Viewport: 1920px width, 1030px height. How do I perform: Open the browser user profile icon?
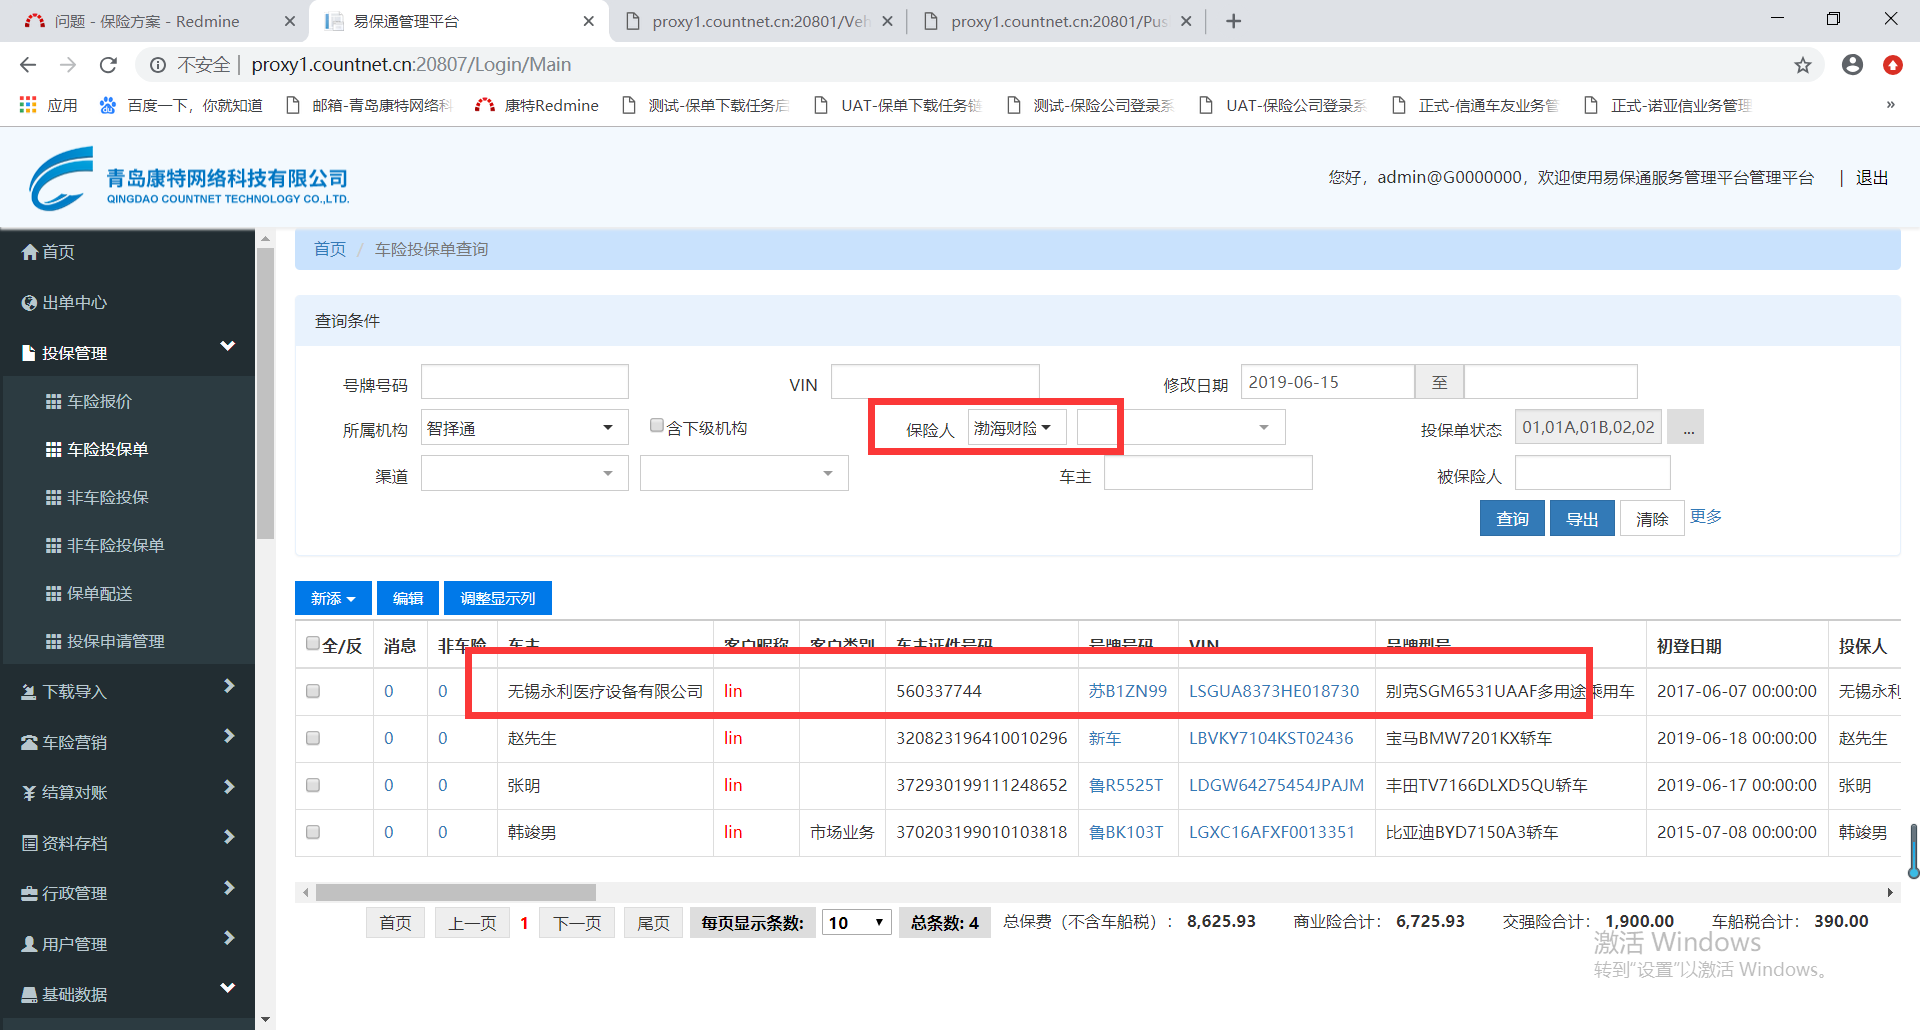pos(1852,65)
